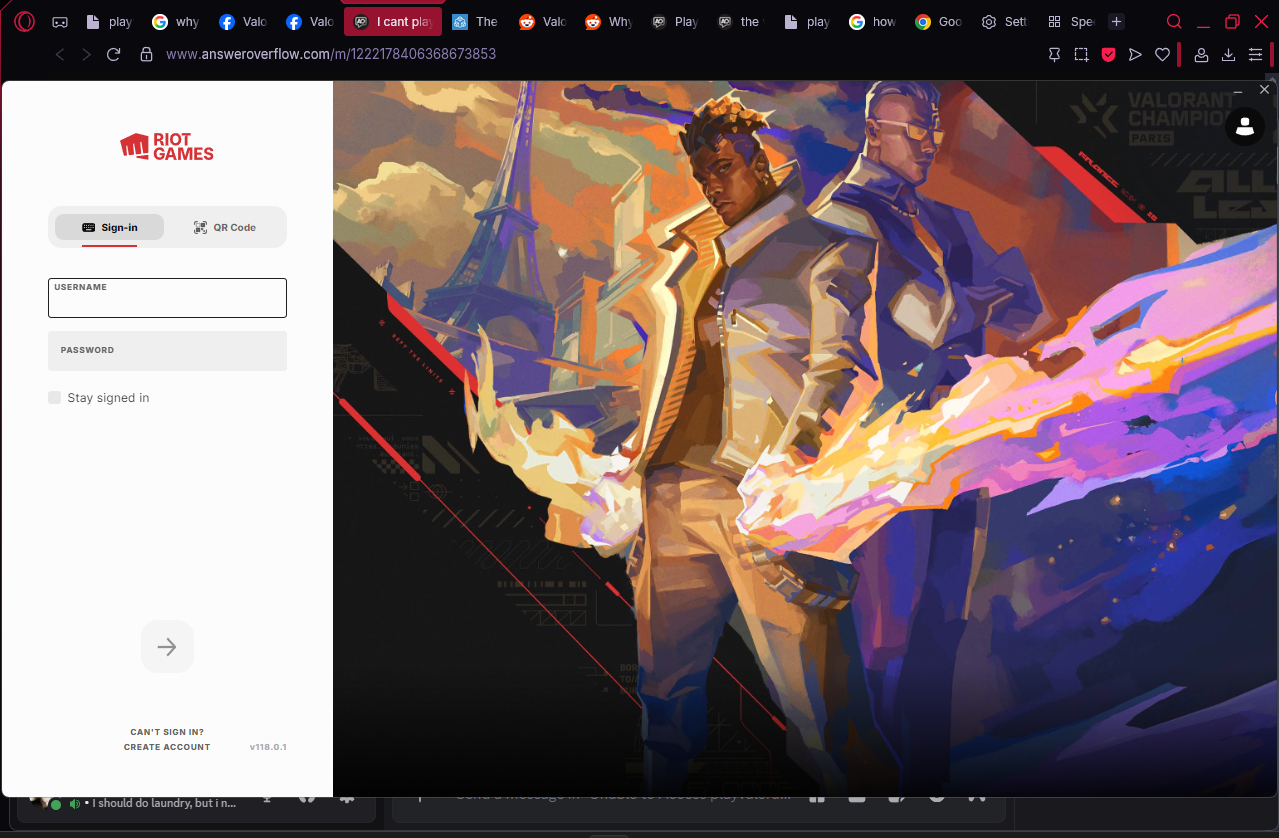Open the GX Corner controller icon
Image resolution: width=1279 pixels, height=838 pixels.
pyautogui.click(x=60, y=22)
